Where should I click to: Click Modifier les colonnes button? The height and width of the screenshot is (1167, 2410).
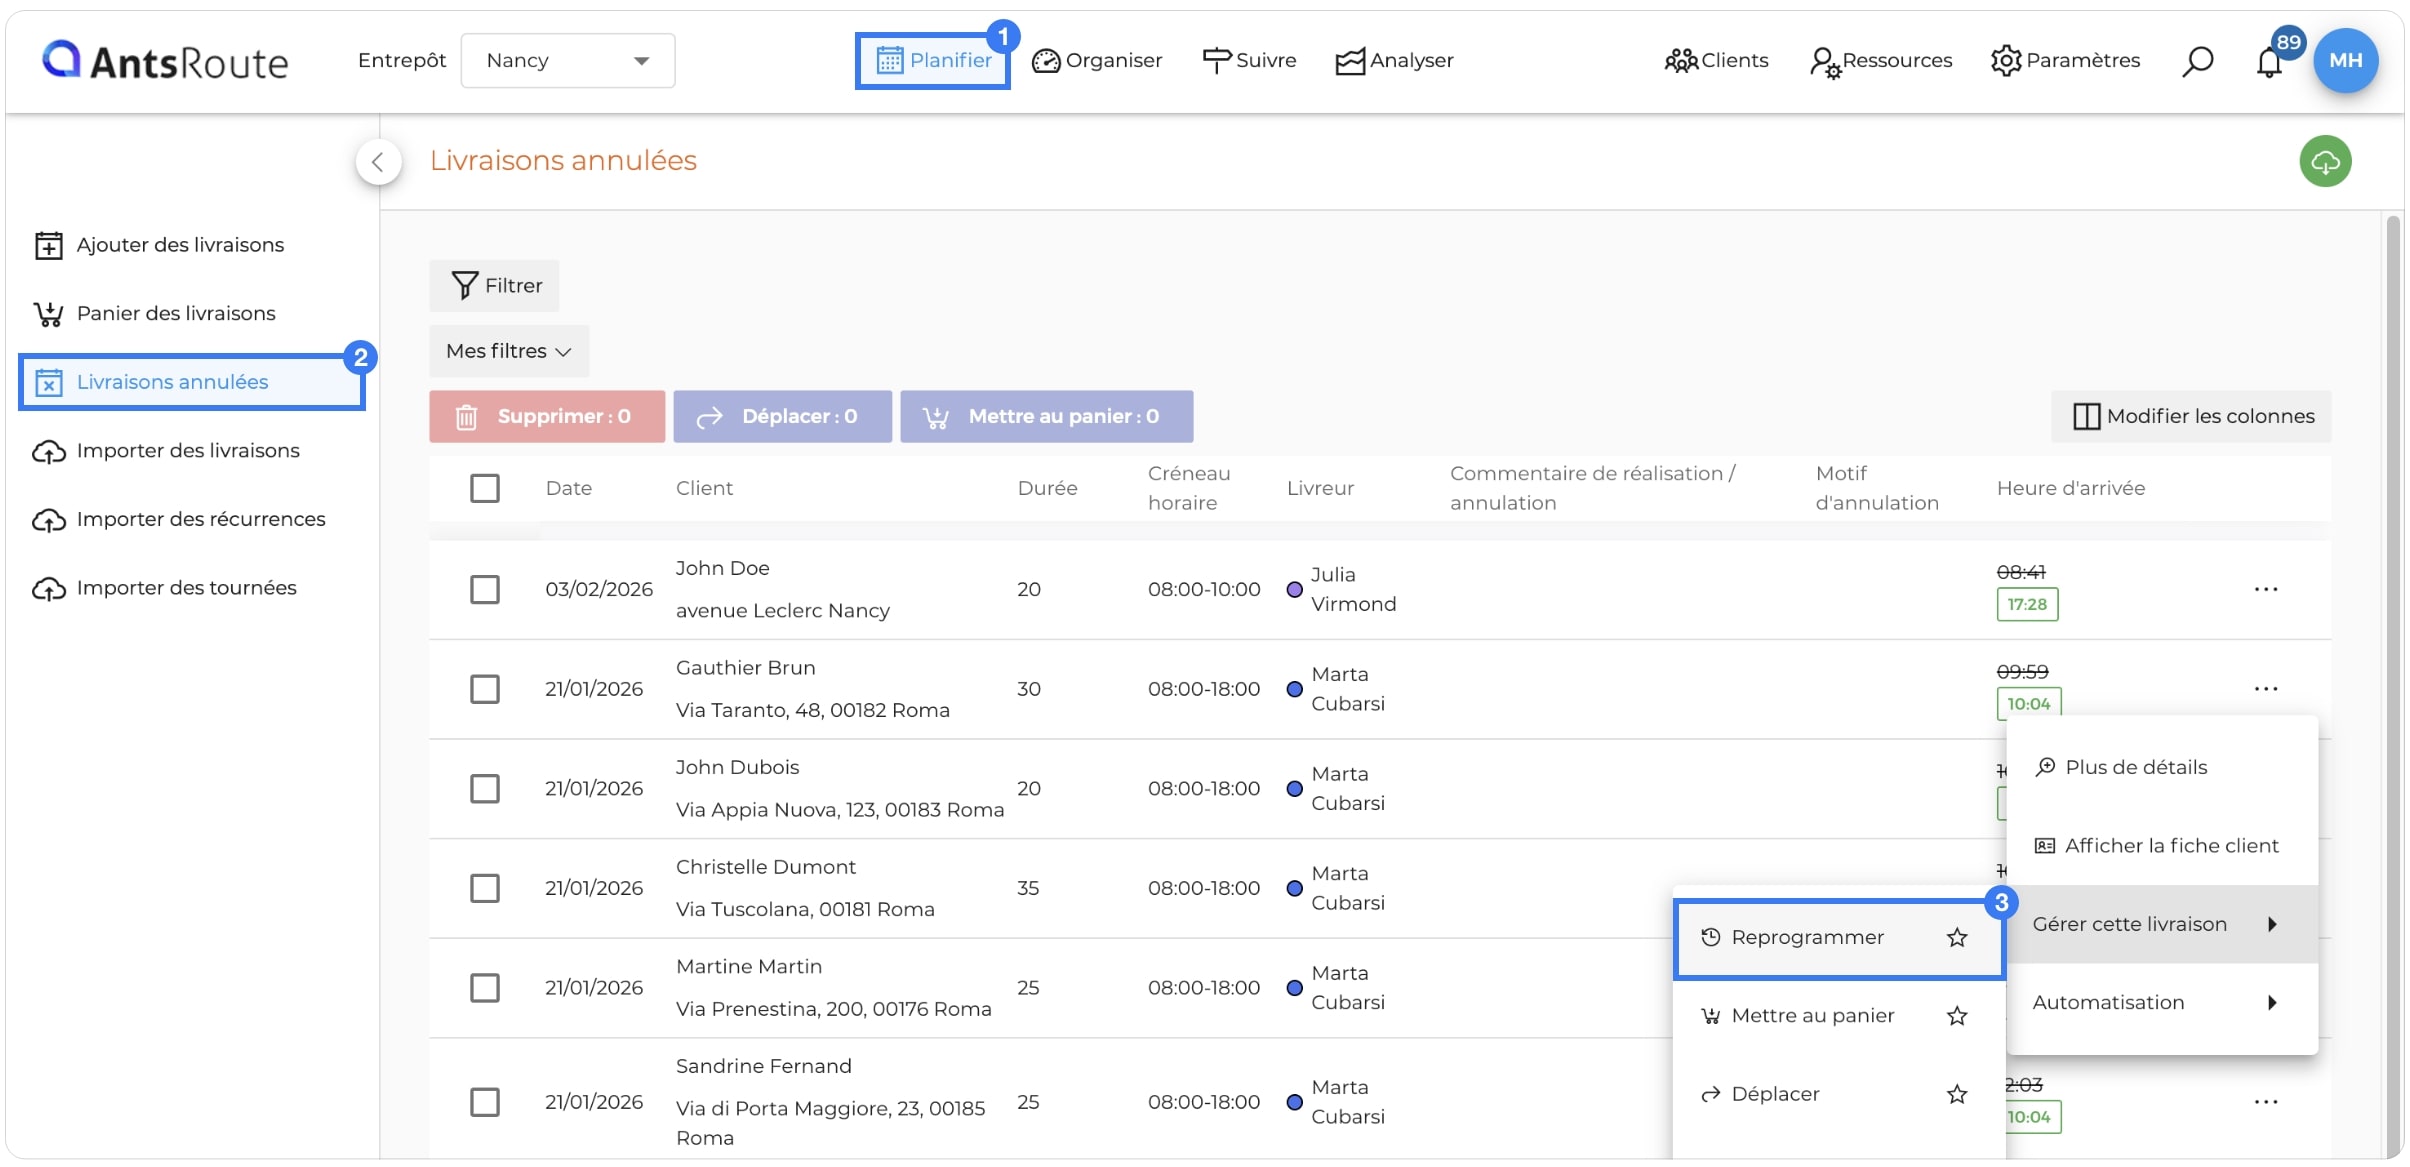(x=2191, y=417)
